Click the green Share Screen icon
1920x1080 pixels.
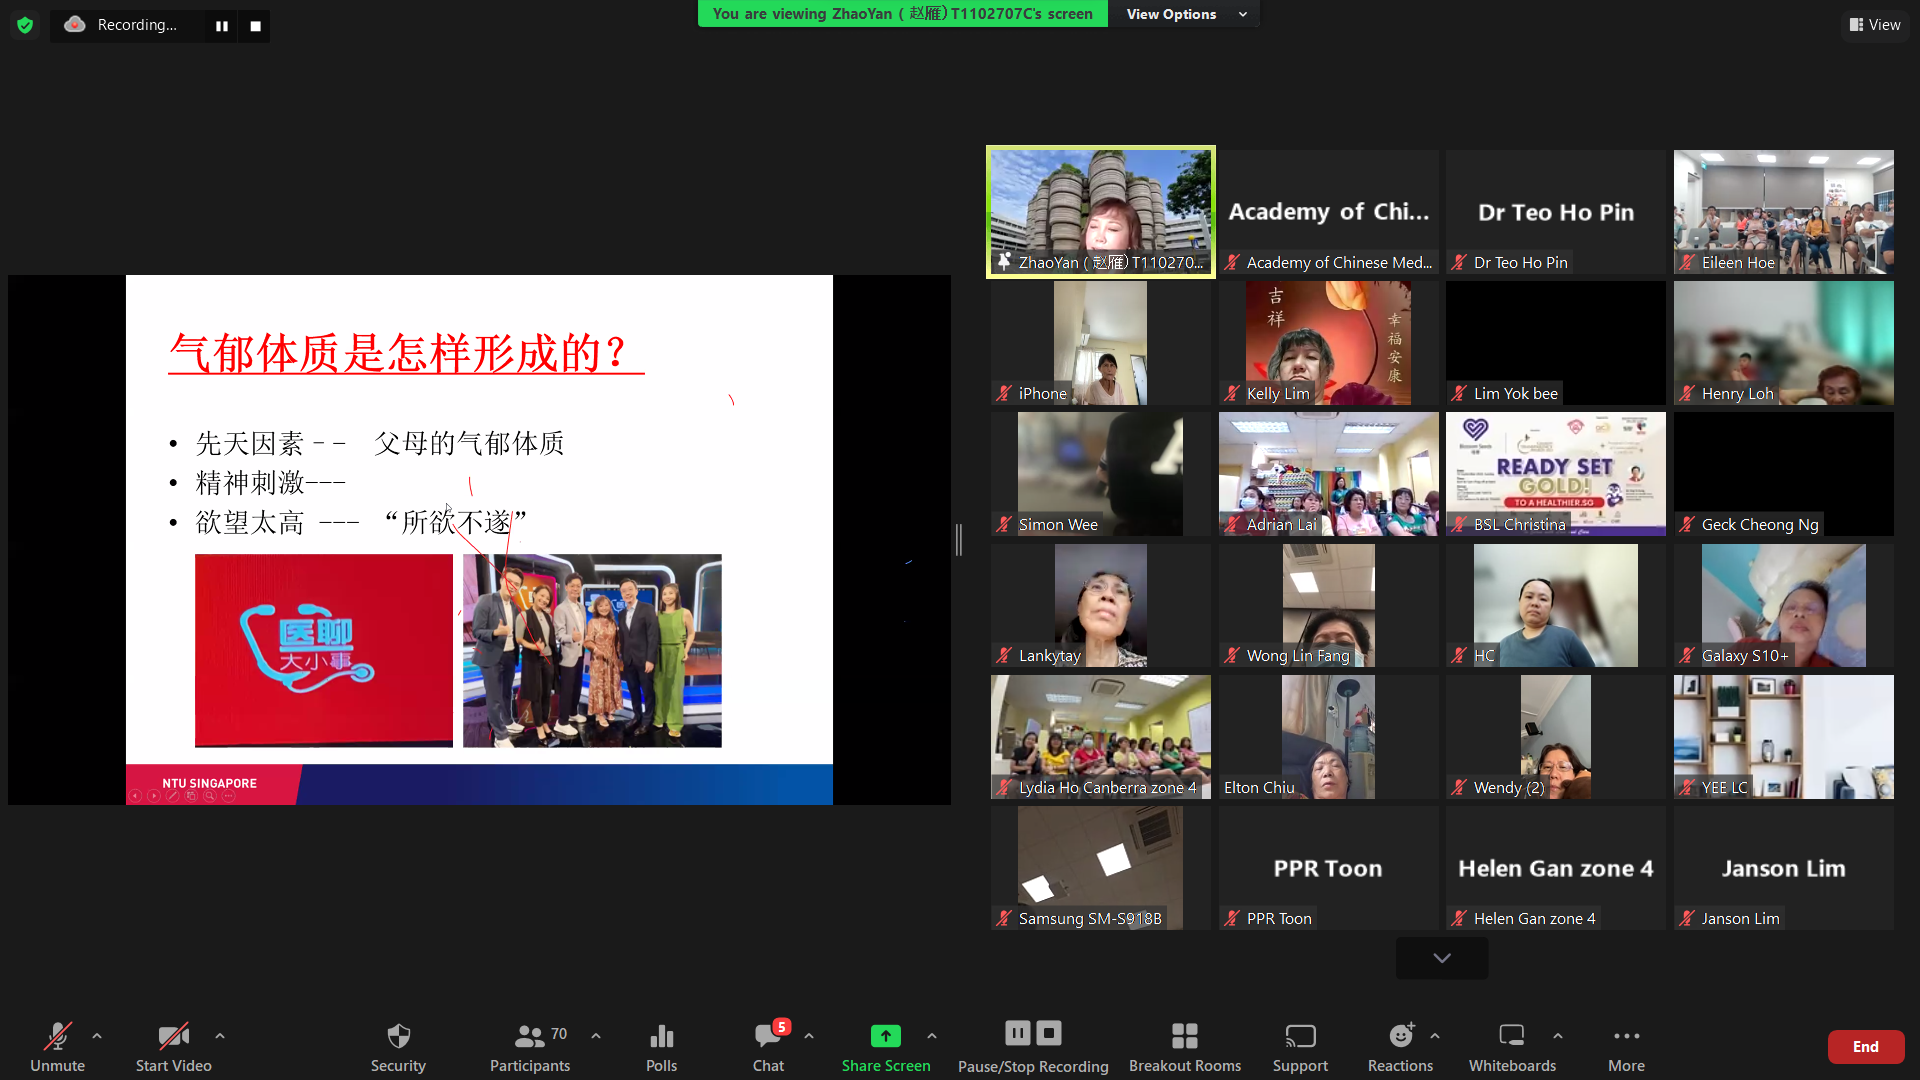coord(885,1036)
